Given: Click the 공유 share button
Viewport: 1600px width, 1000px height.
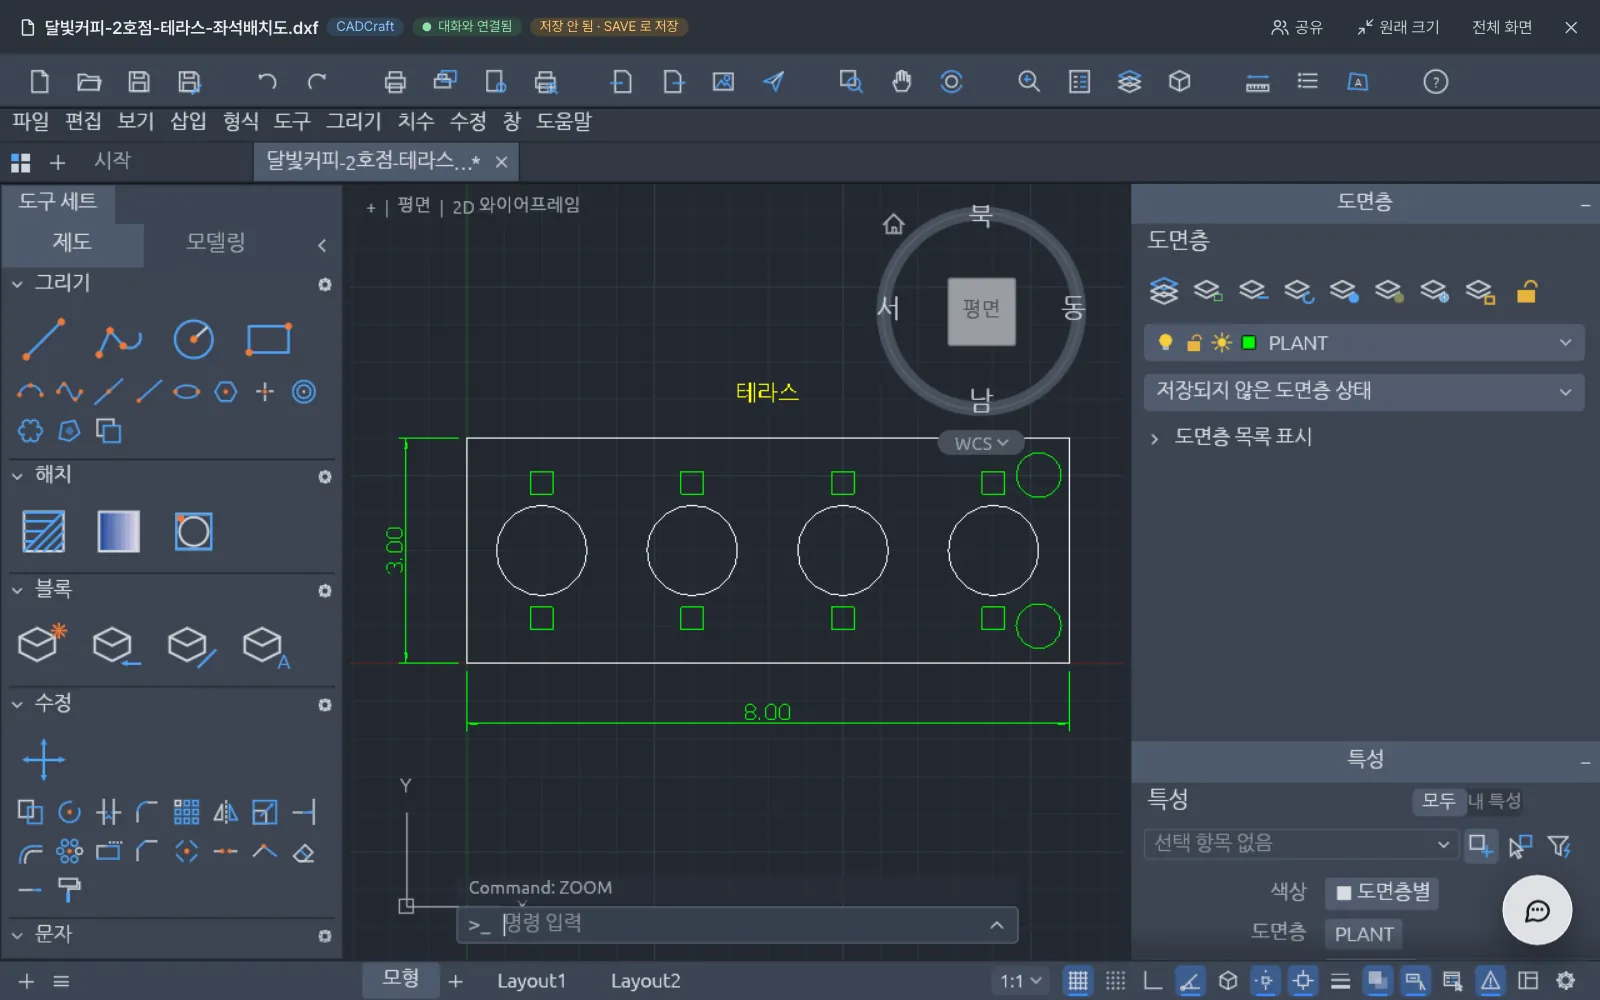Looking at the screenshot, I should [x=1297, y=27].
